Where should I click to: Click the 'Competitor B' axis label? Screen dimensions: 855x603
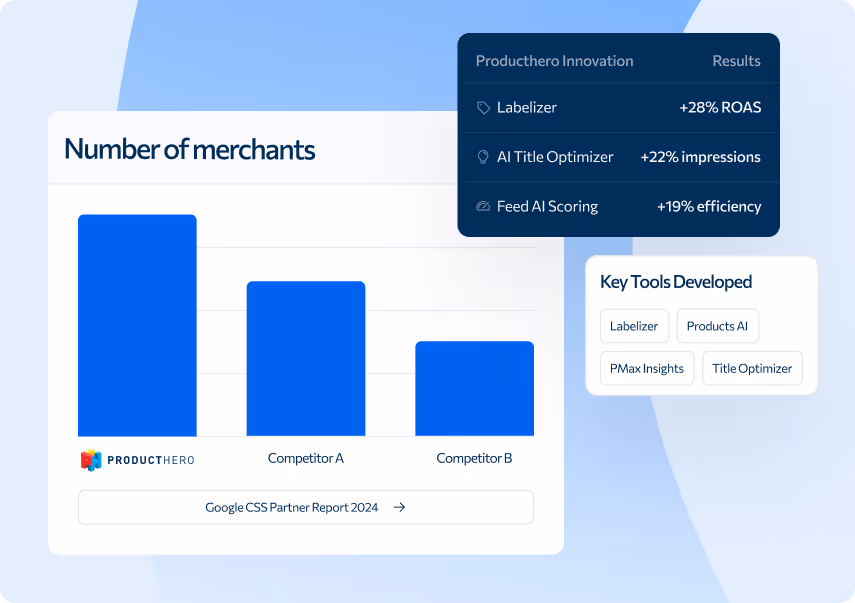pos(474,458)
